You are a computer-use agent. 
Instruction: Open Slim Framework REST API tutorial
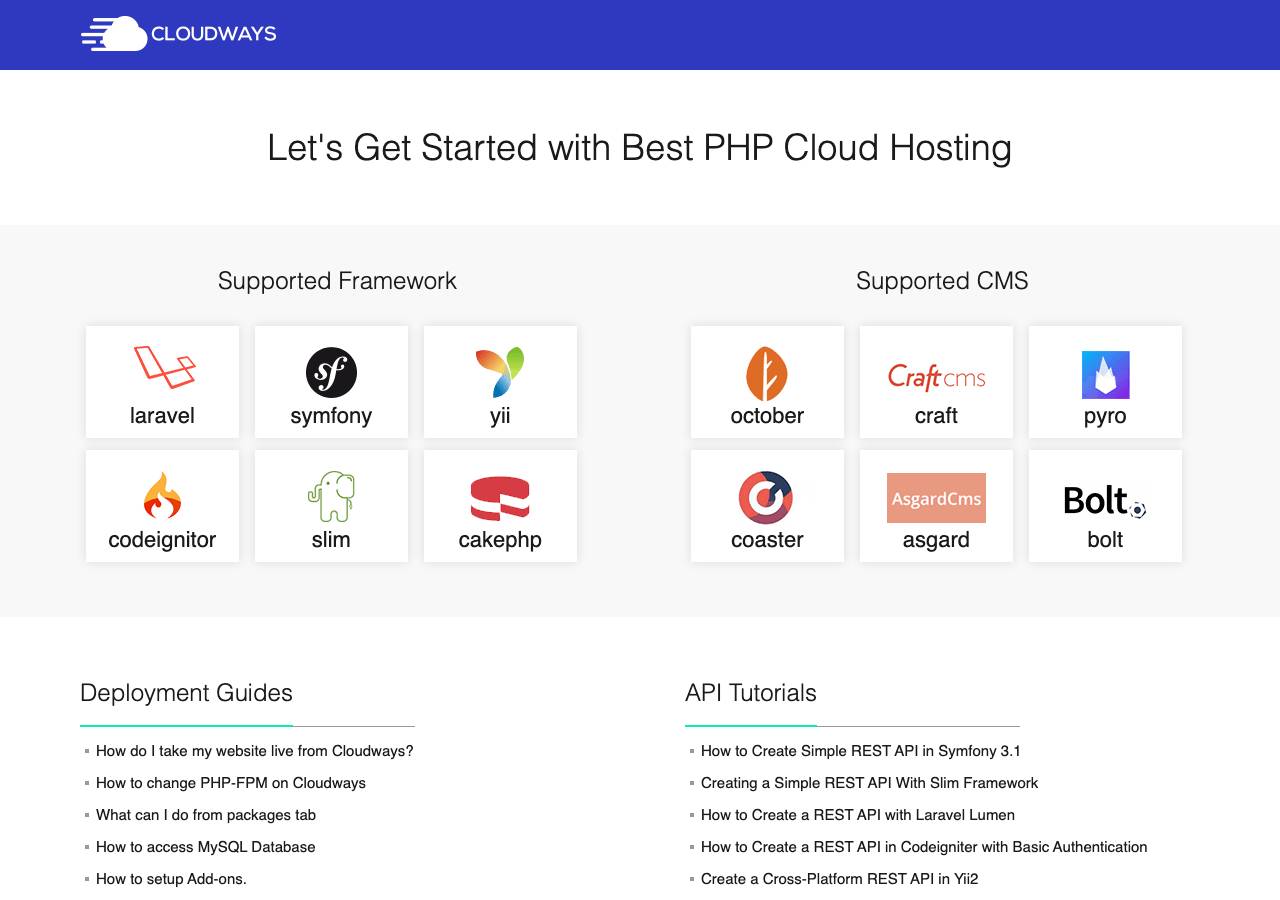pos(870,783)
